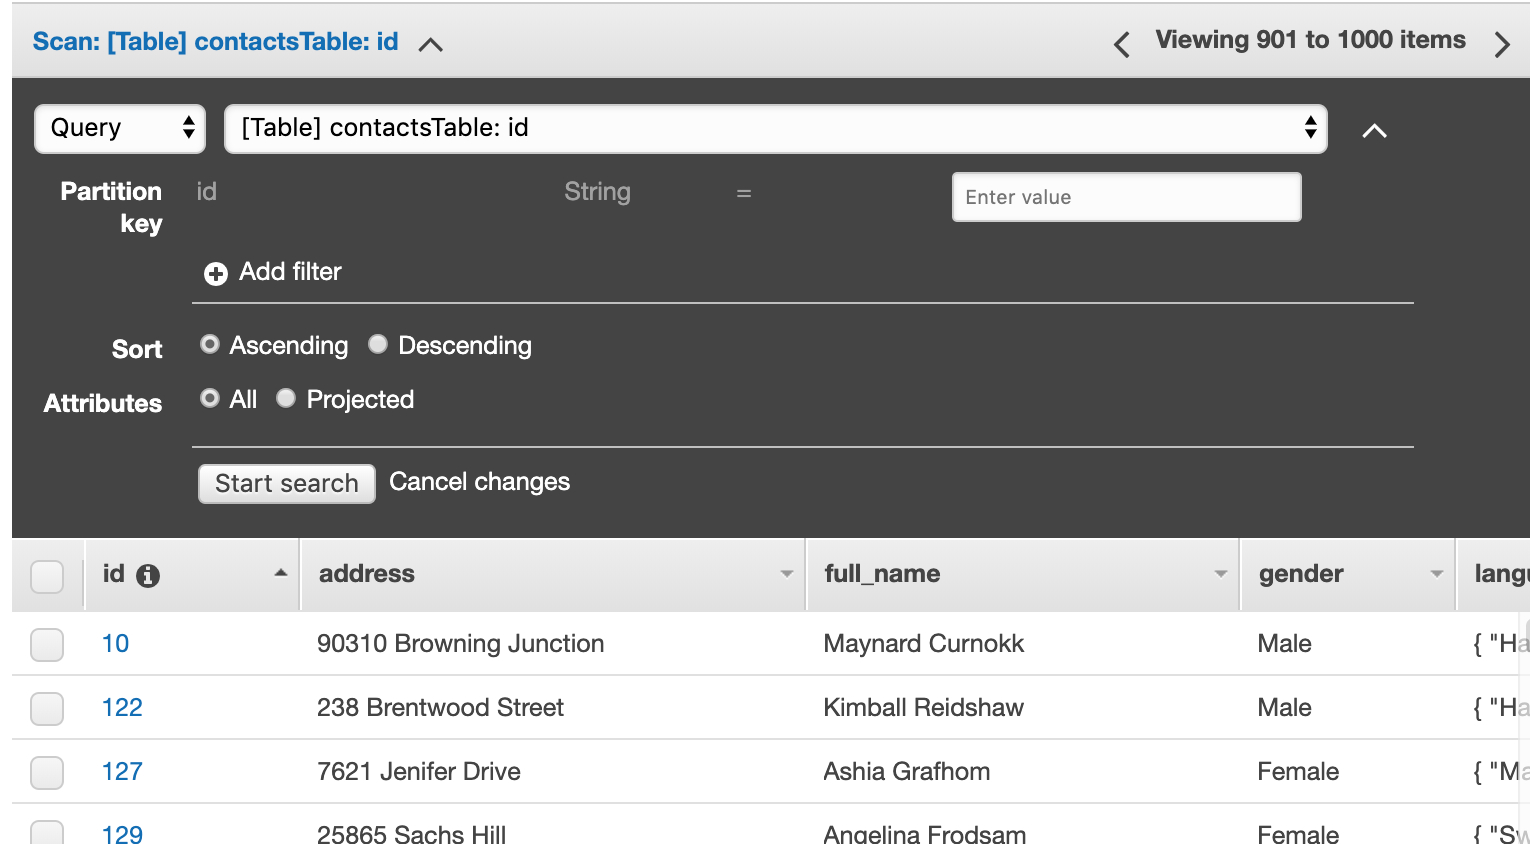Viewport: 1530px width, 844px height.
Task: Sort by id column using the arrow
Action: pos(281,573)
